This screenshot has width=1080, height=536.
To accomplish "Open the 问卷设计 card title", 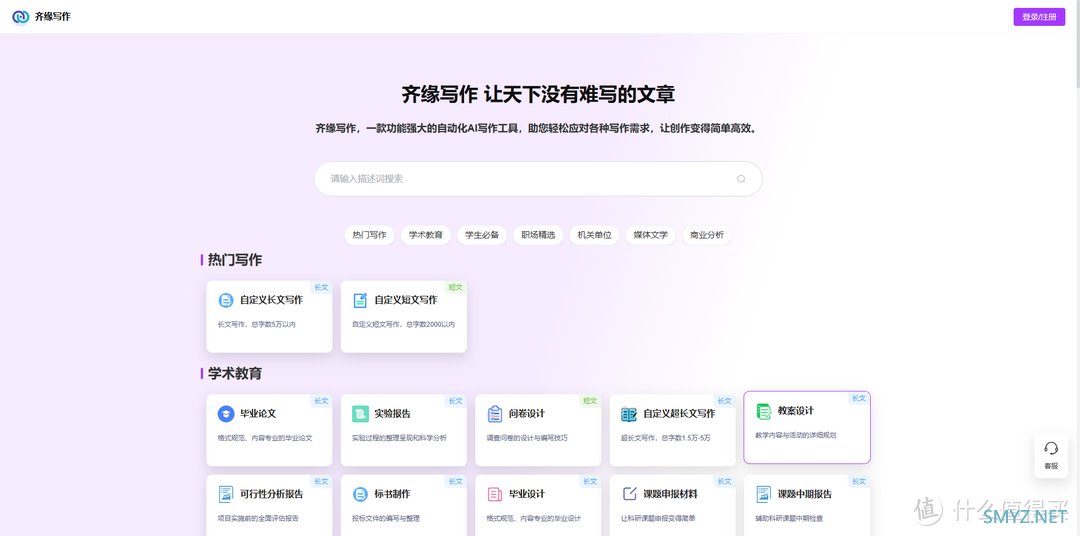I will pyautogui.click(x=527, y=414).
